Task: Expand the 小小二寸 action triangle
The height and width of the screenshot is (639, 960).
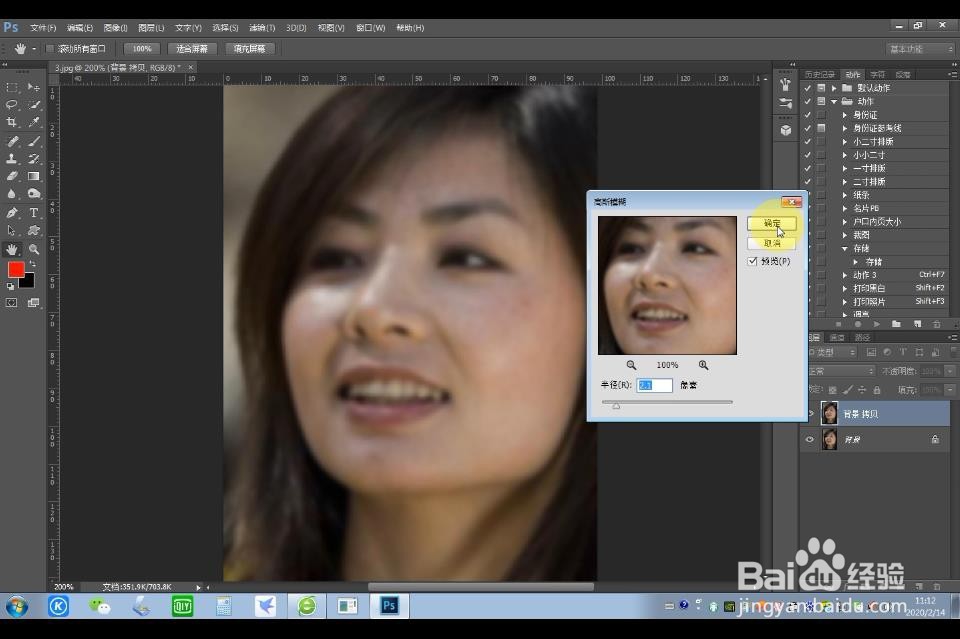Action: [x=845, y=155]
